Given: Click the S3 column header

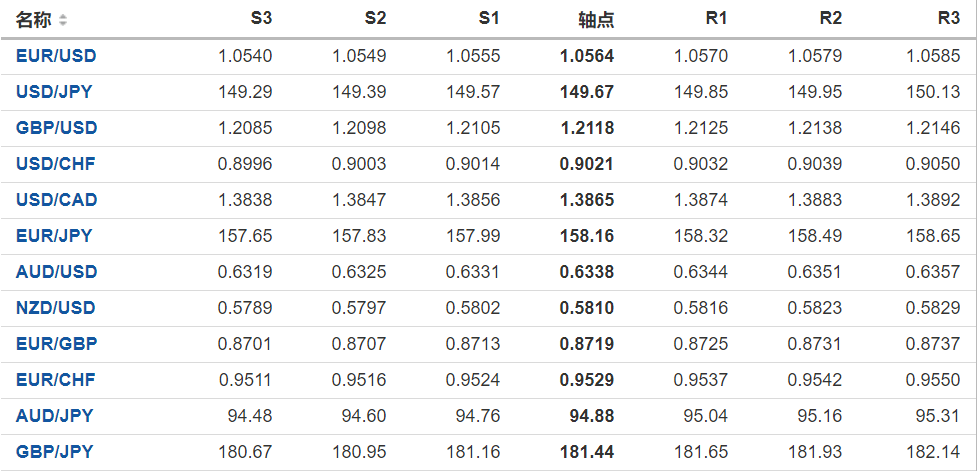Looking at the screenshot, I should (260, 19).
